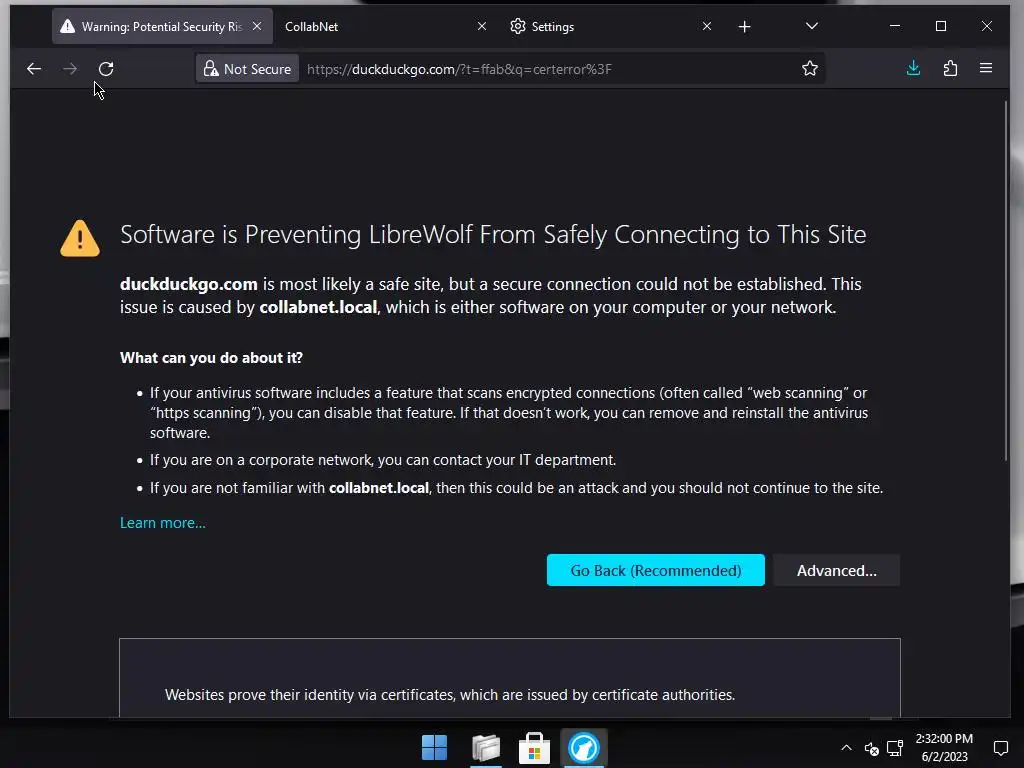The image size is (1024, 768).
Task: Click the page vertical scrollbar
Action: (x=1006, y=281)
